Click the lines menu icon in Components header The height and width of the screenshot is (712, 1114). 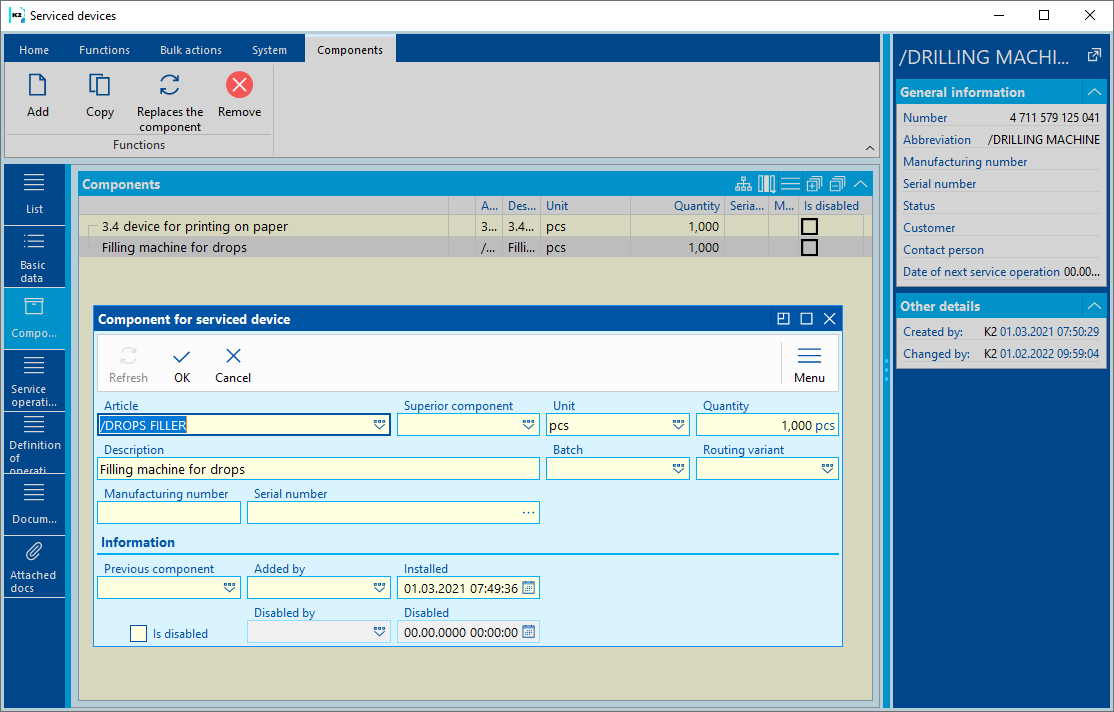(x=790, y=184)
